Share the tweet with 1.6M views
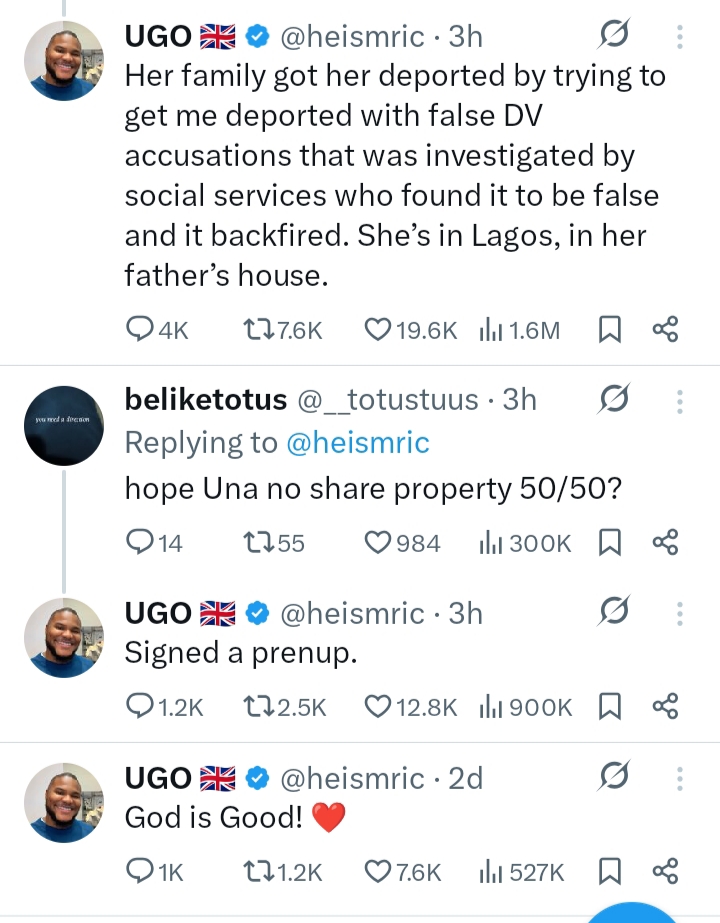Image resolution: width=720 pixels, height=923 pixels. (665, 329)
